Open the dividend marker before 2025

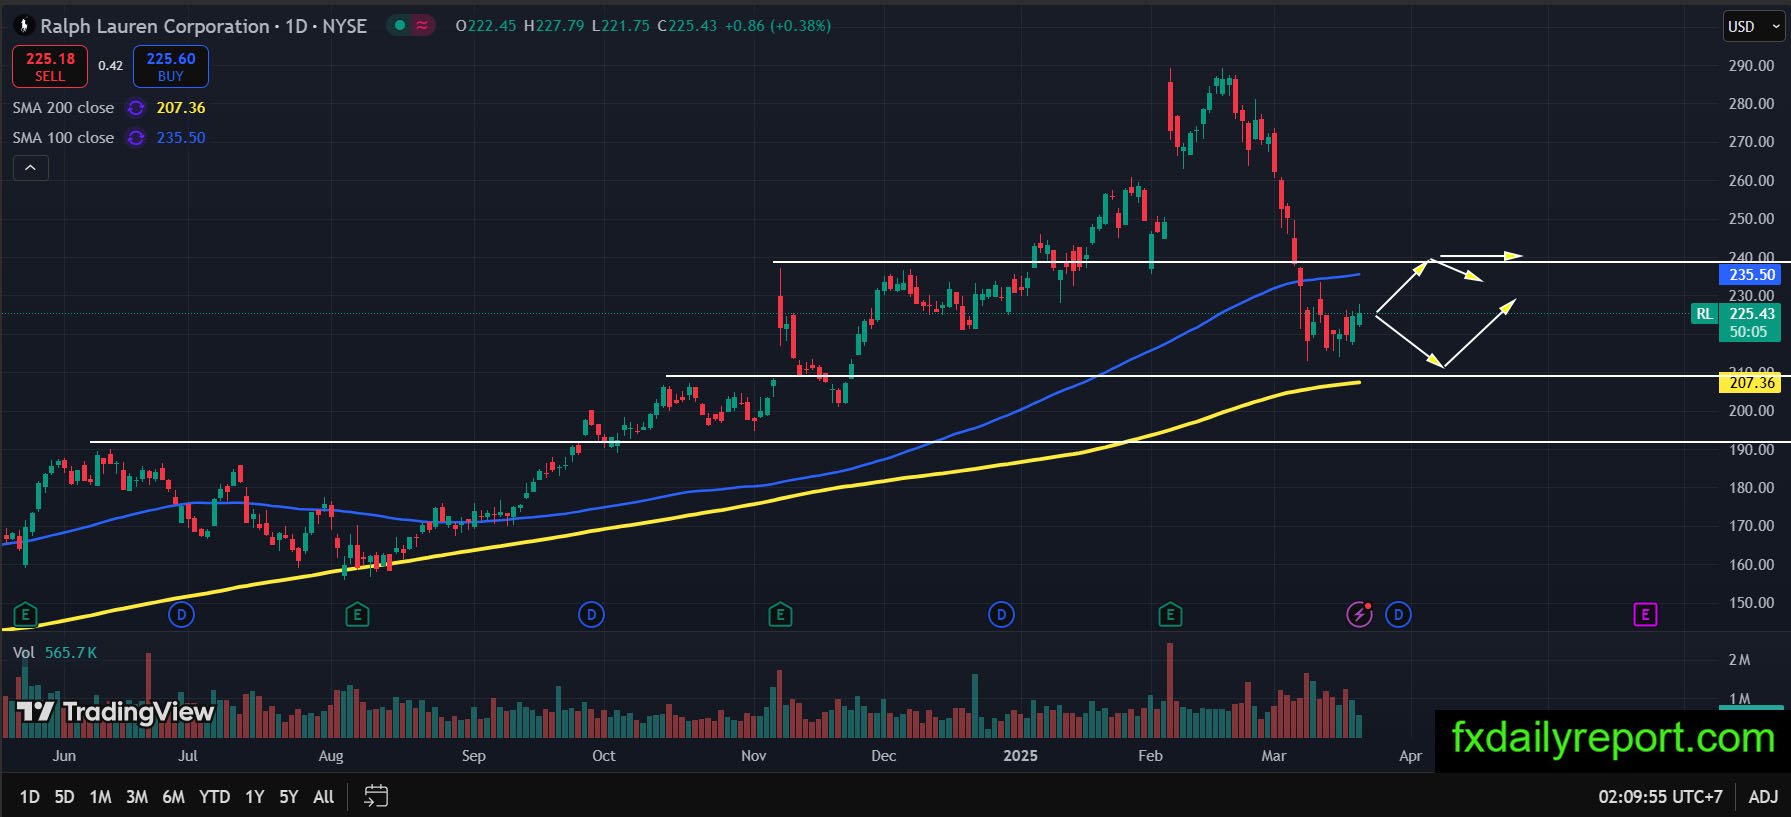pos(1001,614)
